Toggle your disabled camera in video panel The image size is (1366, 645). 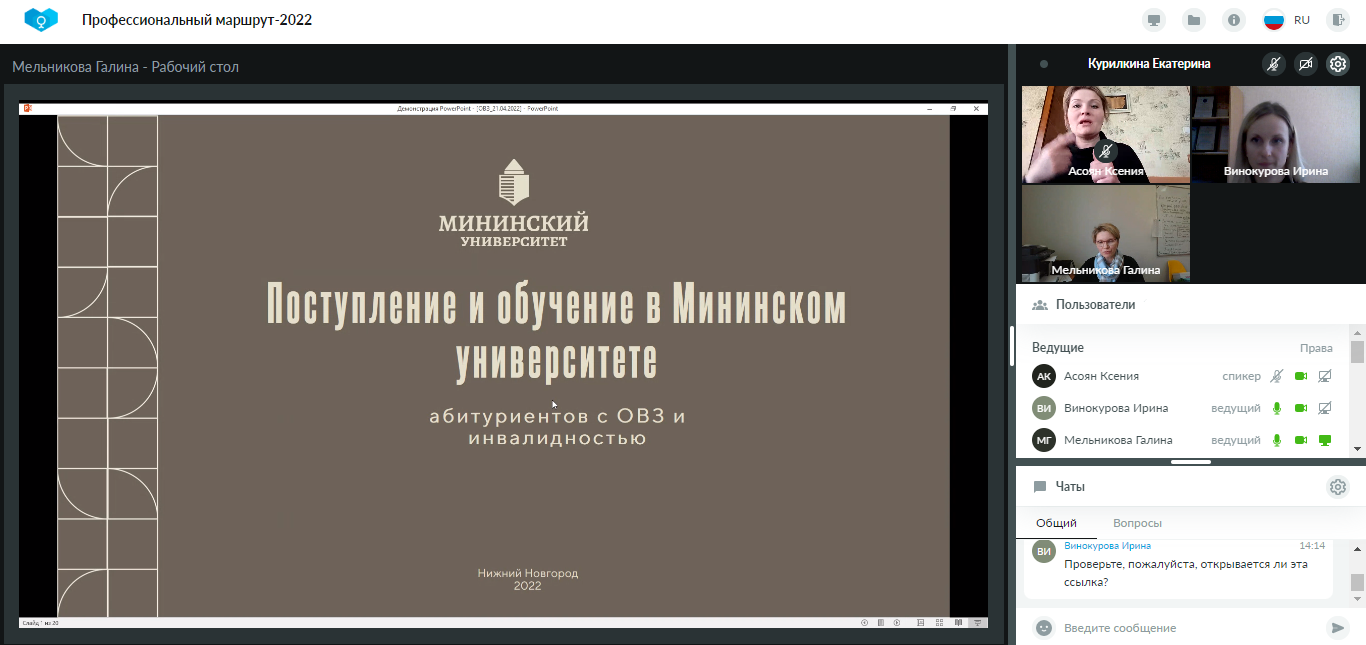[1305, 64]
